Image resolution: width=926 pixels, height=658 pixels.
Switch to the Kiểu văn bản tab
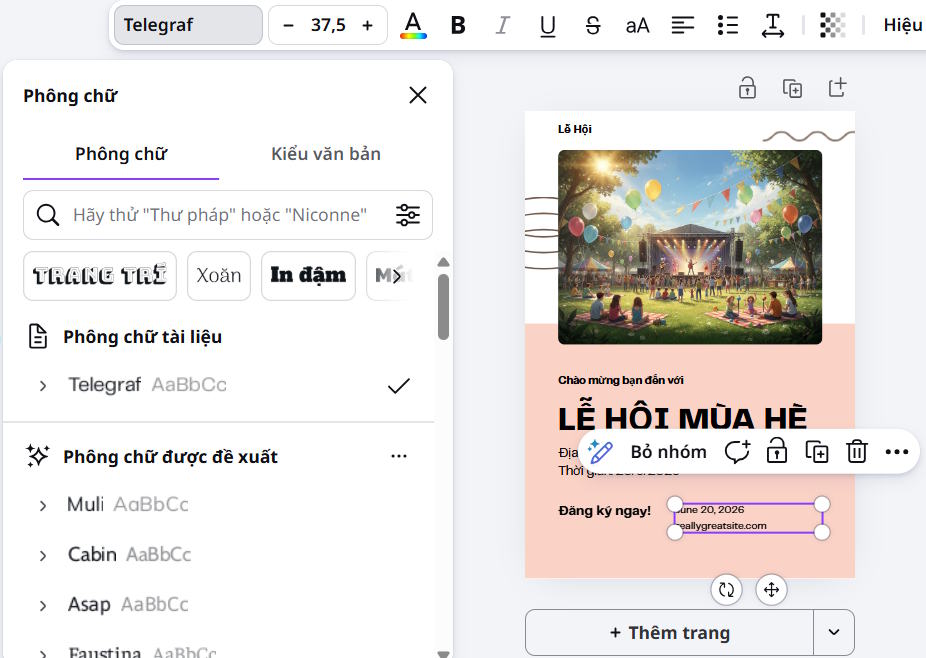click(325, 154)
